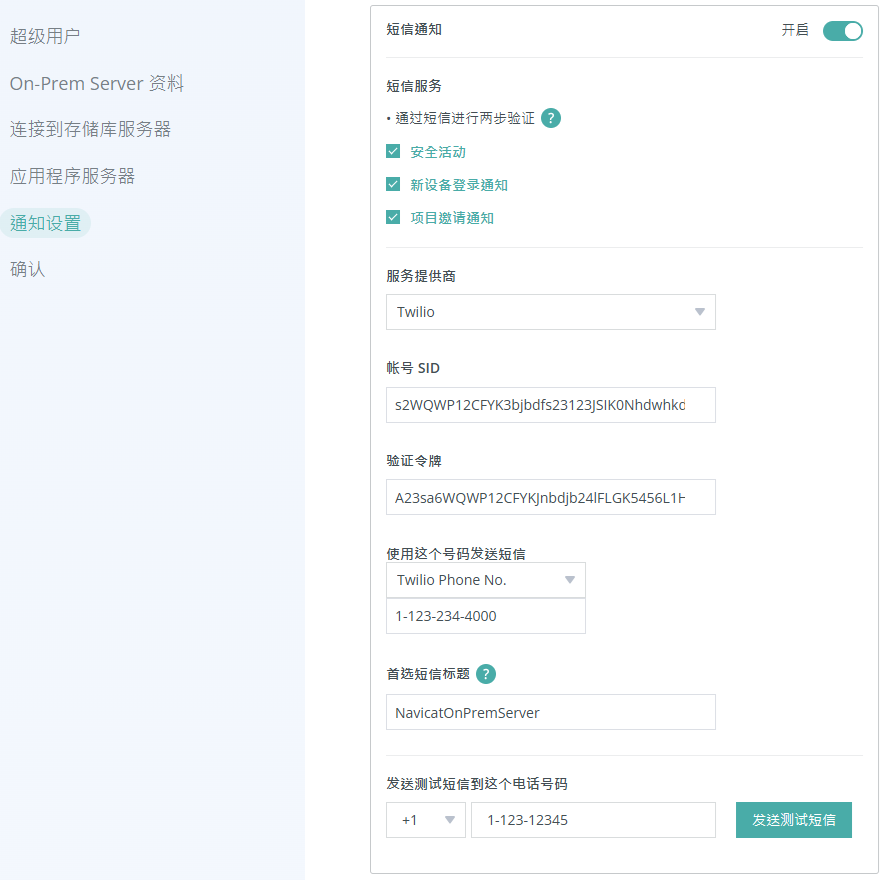Open help for preferred SMS title
Image resolution: width=888 pixels, height=880 pixels.
[486, 674]
